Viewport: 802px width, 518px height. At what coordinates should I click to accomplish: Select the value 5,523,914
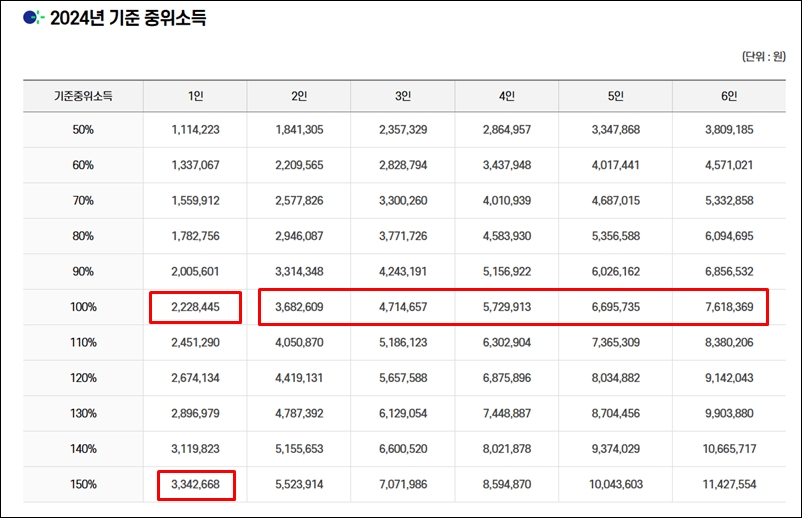point(299,484)
